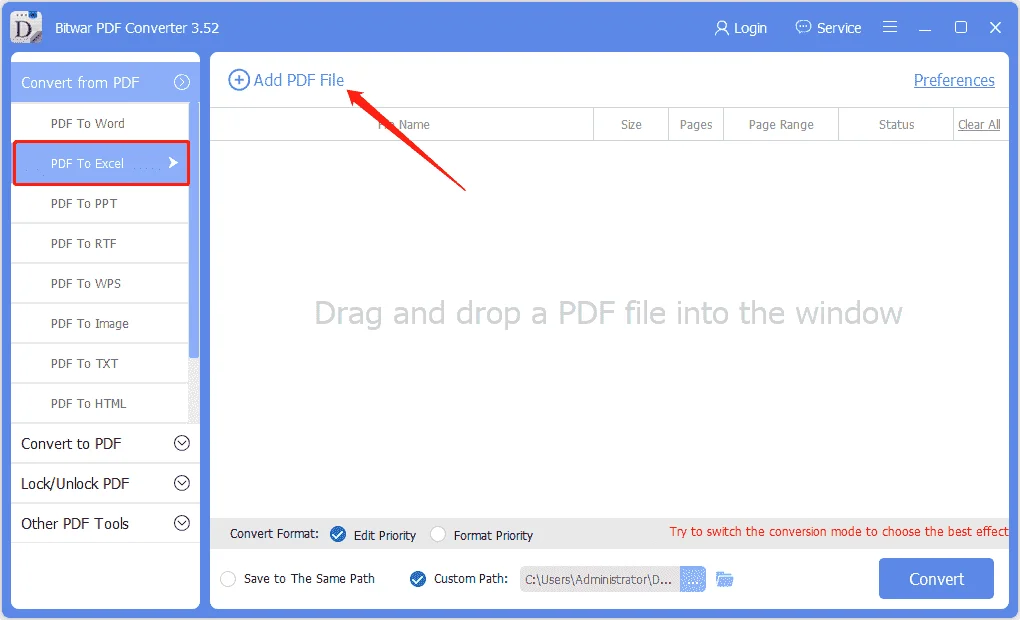Open the hamburger menu in title bar

point(890,27)
